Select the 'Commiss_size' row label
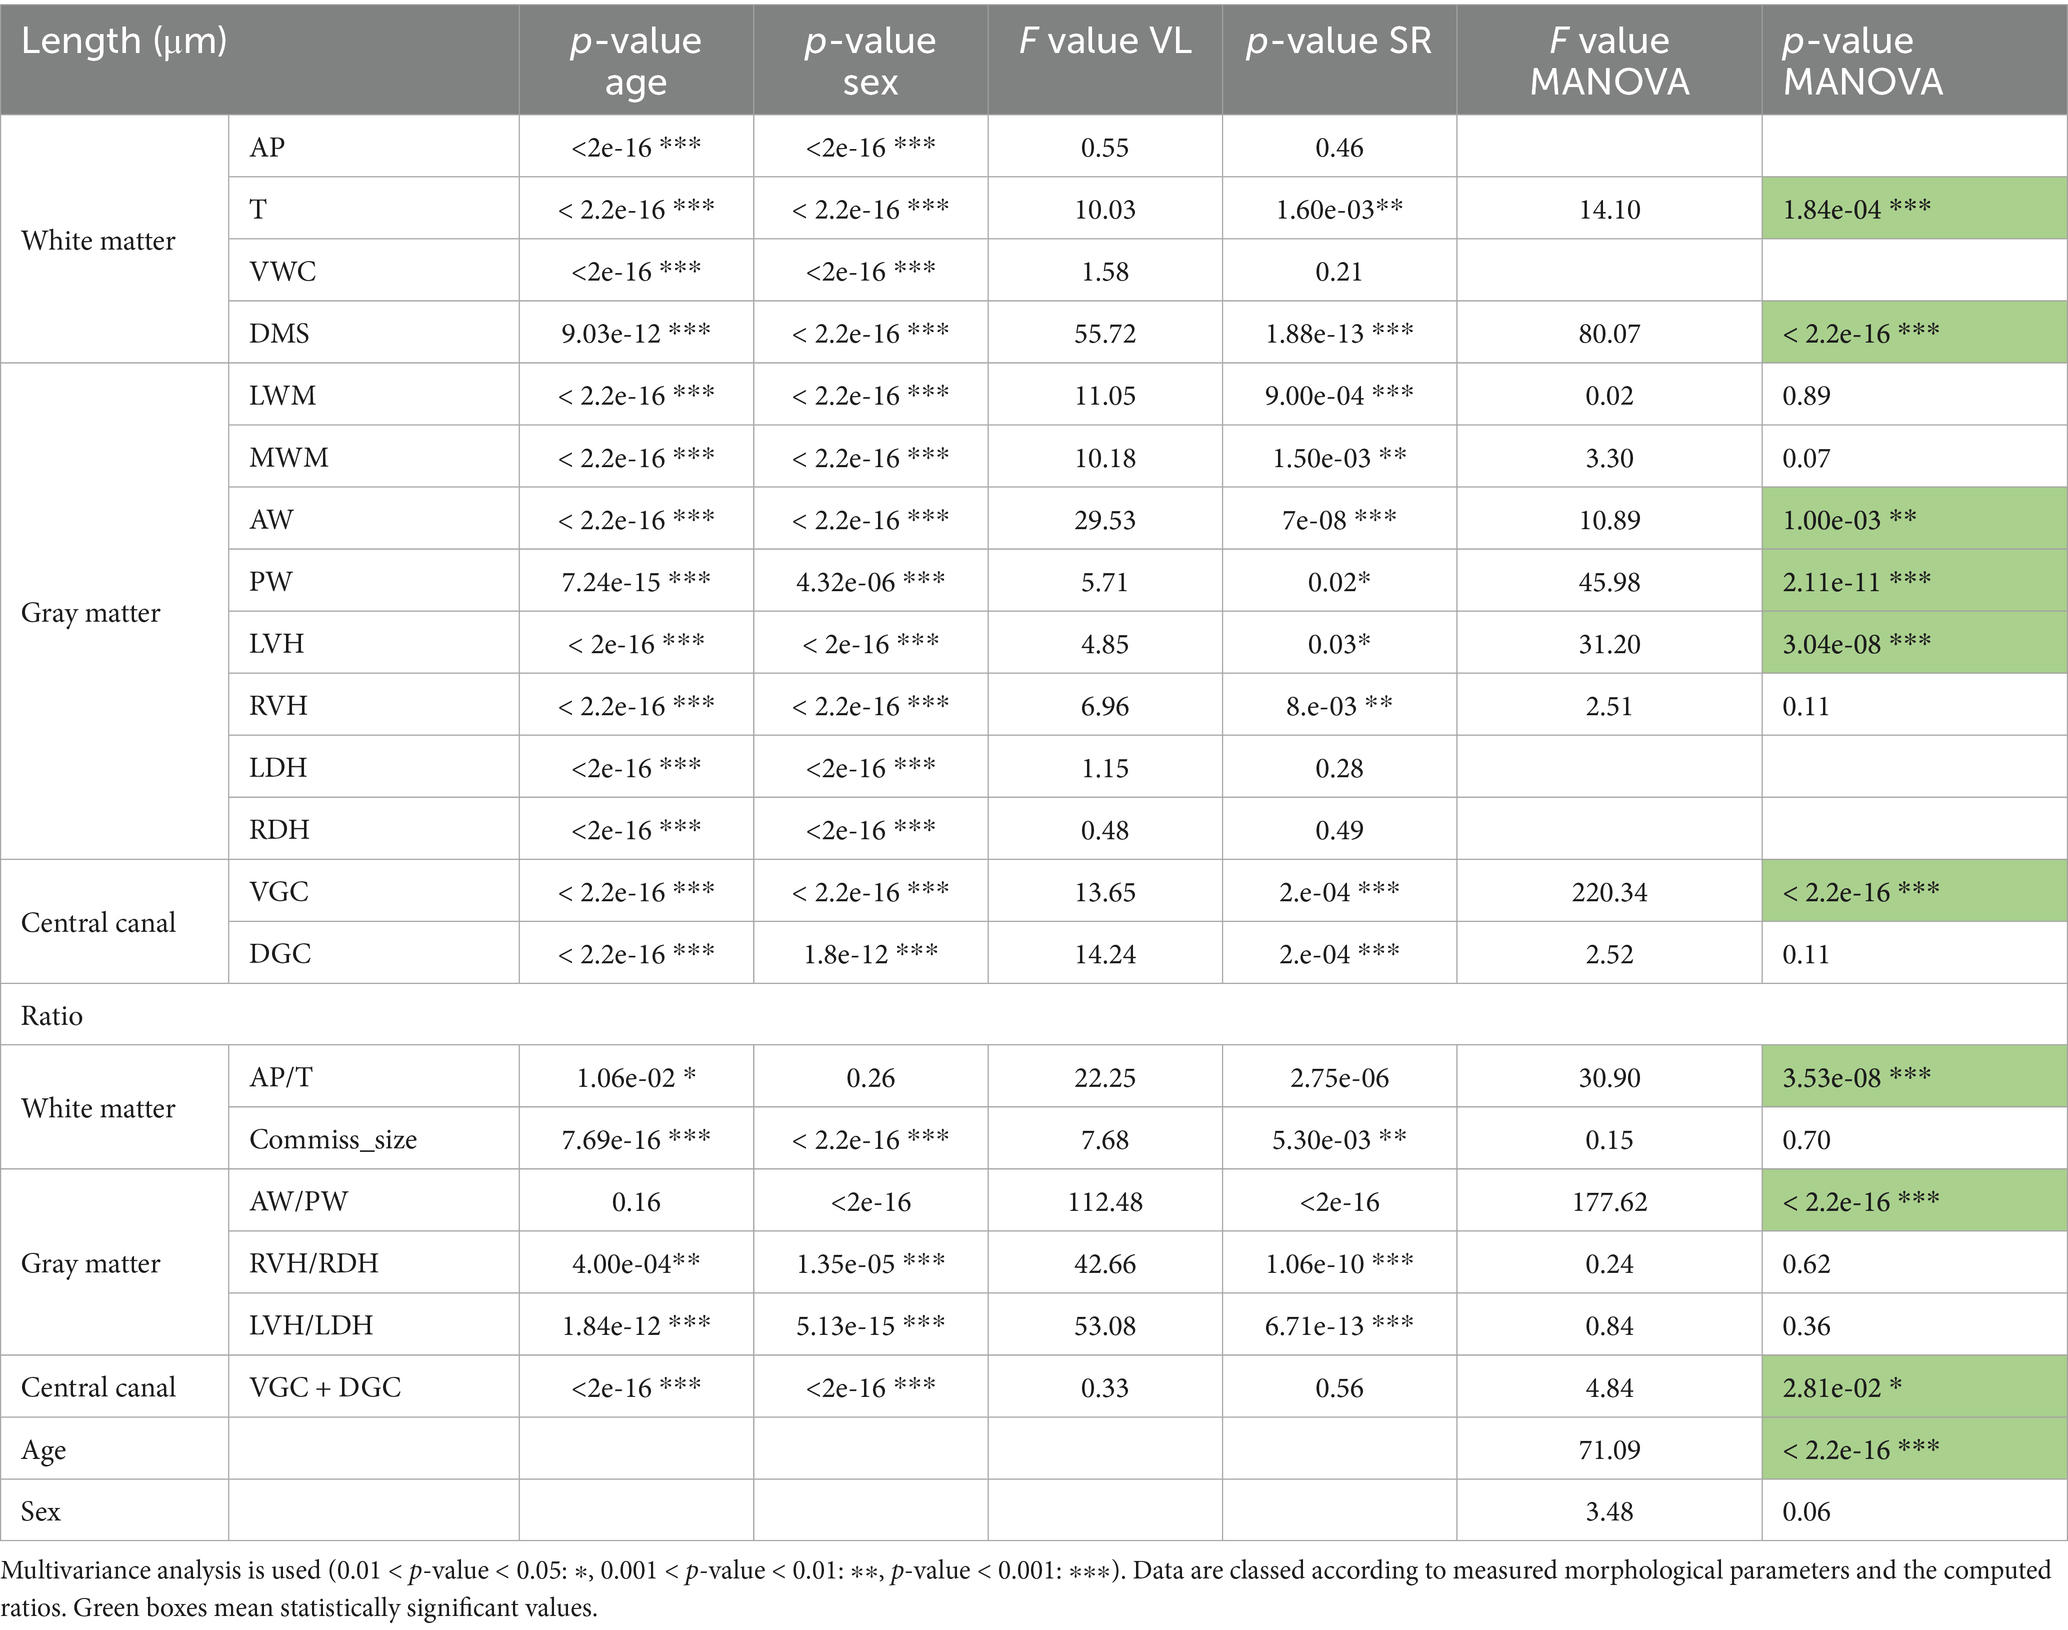Image resolution: width=2068 pixels, height=1630 pixels. (x=333, y=1139)
